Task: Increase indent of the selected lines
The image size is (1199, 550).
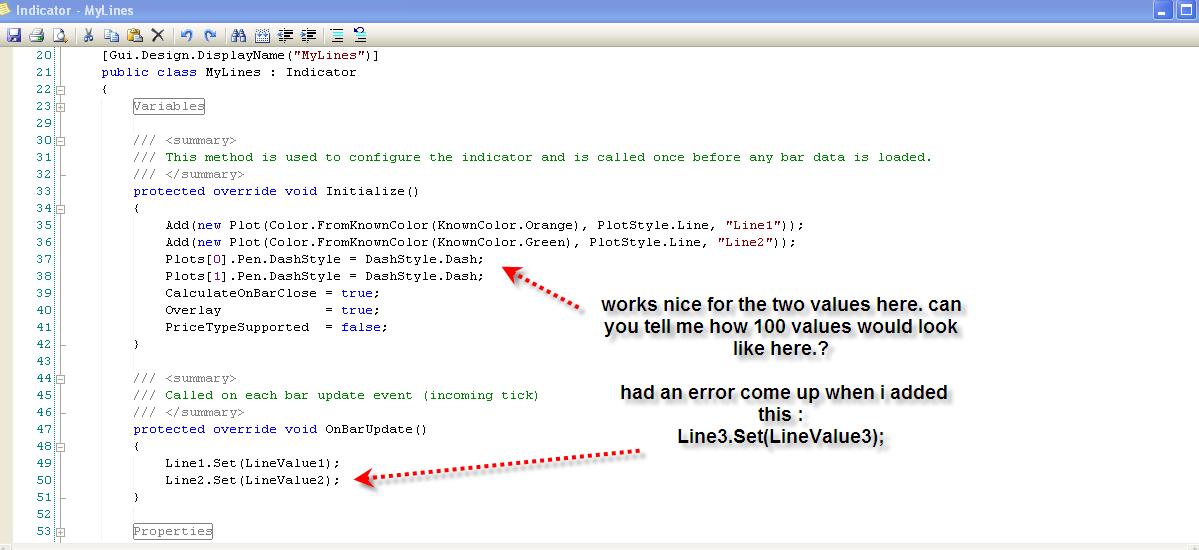Action: click(309, 34)
